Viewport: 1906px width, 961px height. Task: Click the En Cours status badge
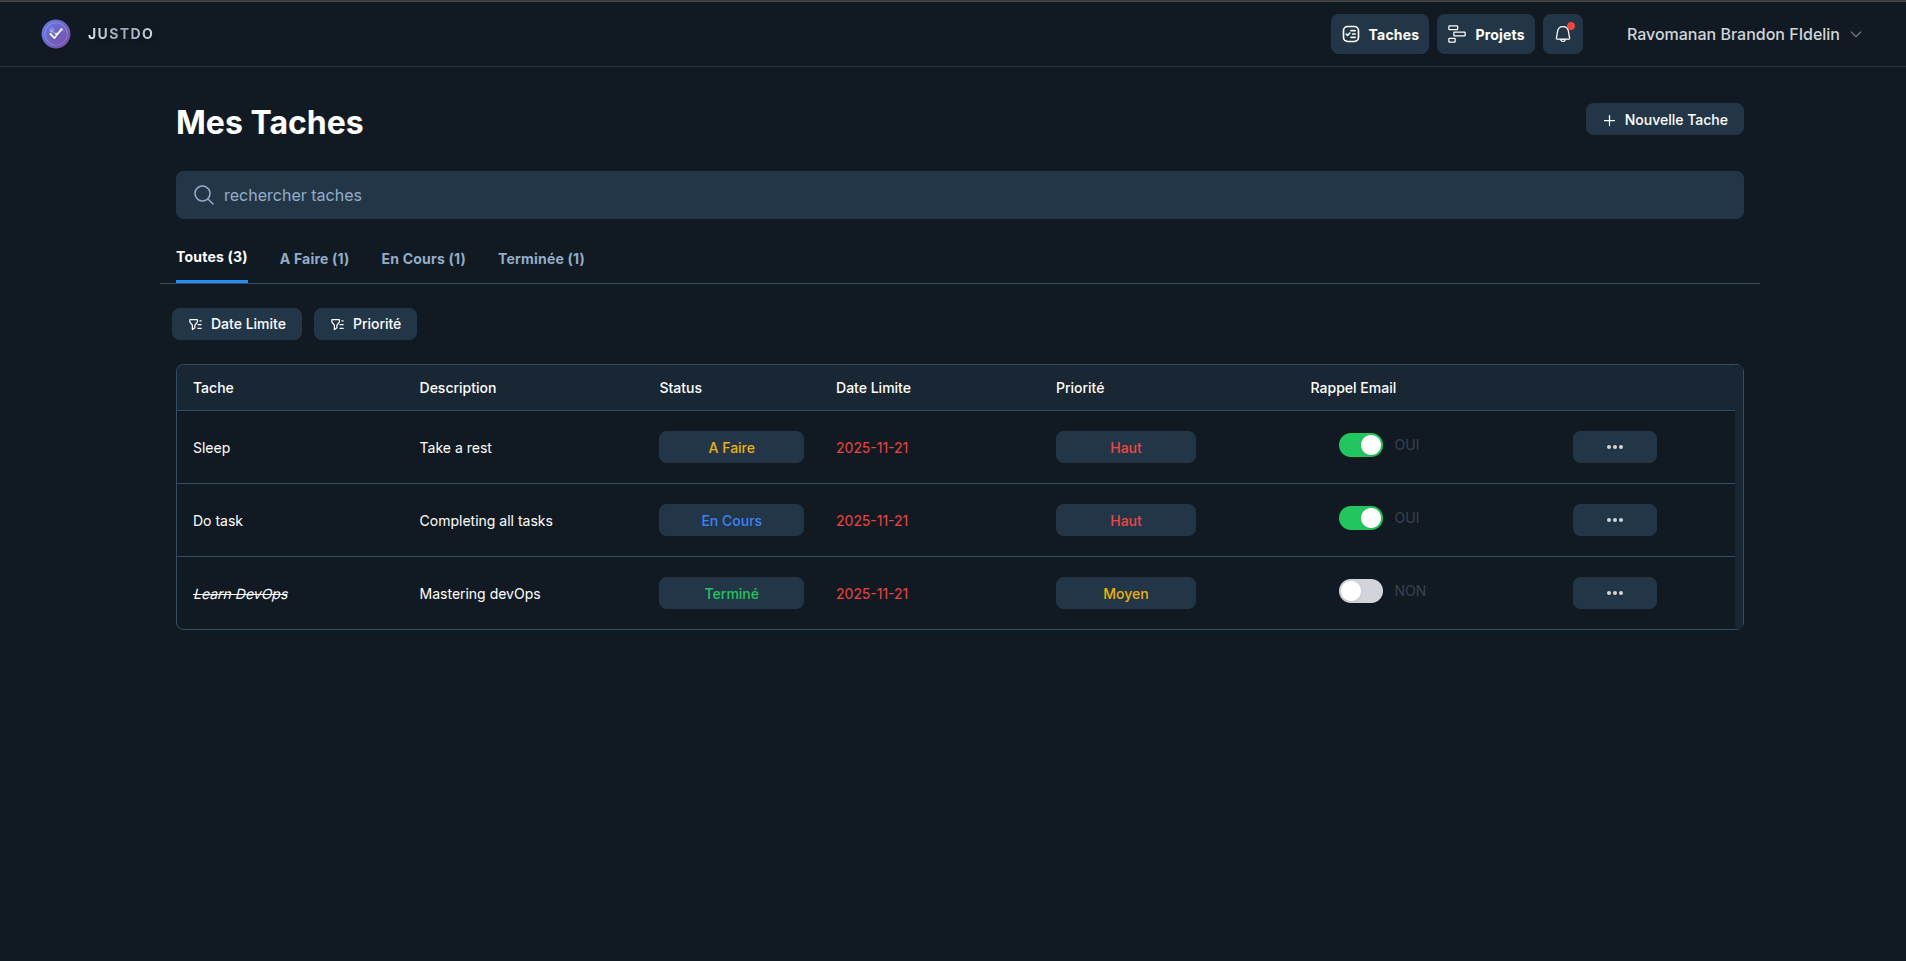pyautogui.click(x=731, y=520)
